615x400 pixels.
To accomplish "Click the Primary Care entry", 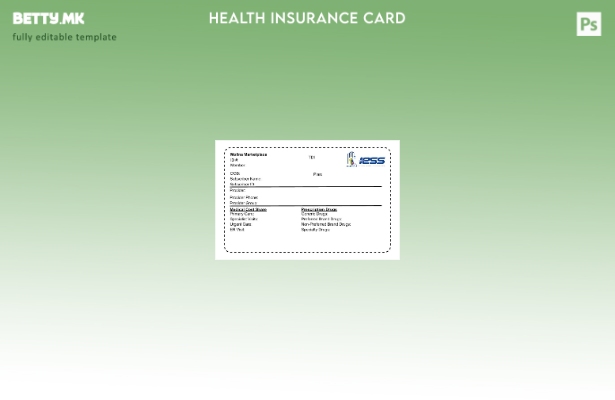I will [x=241, y=214].
